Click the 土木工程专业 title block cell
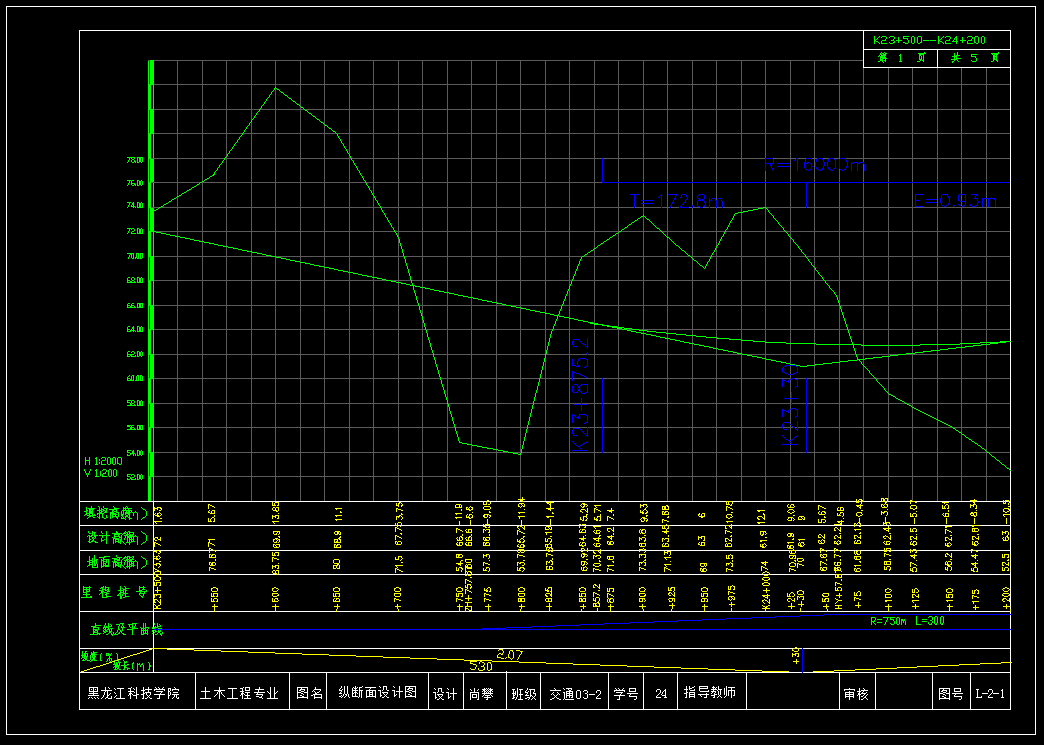 tap(238, 692)
